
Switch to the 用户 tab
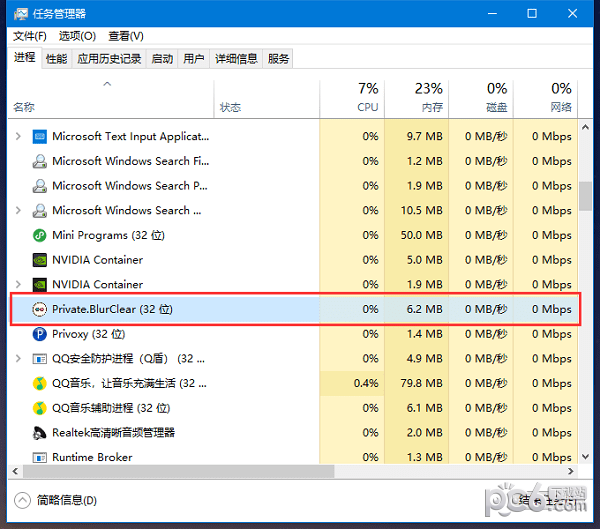(x=194, y=59)
